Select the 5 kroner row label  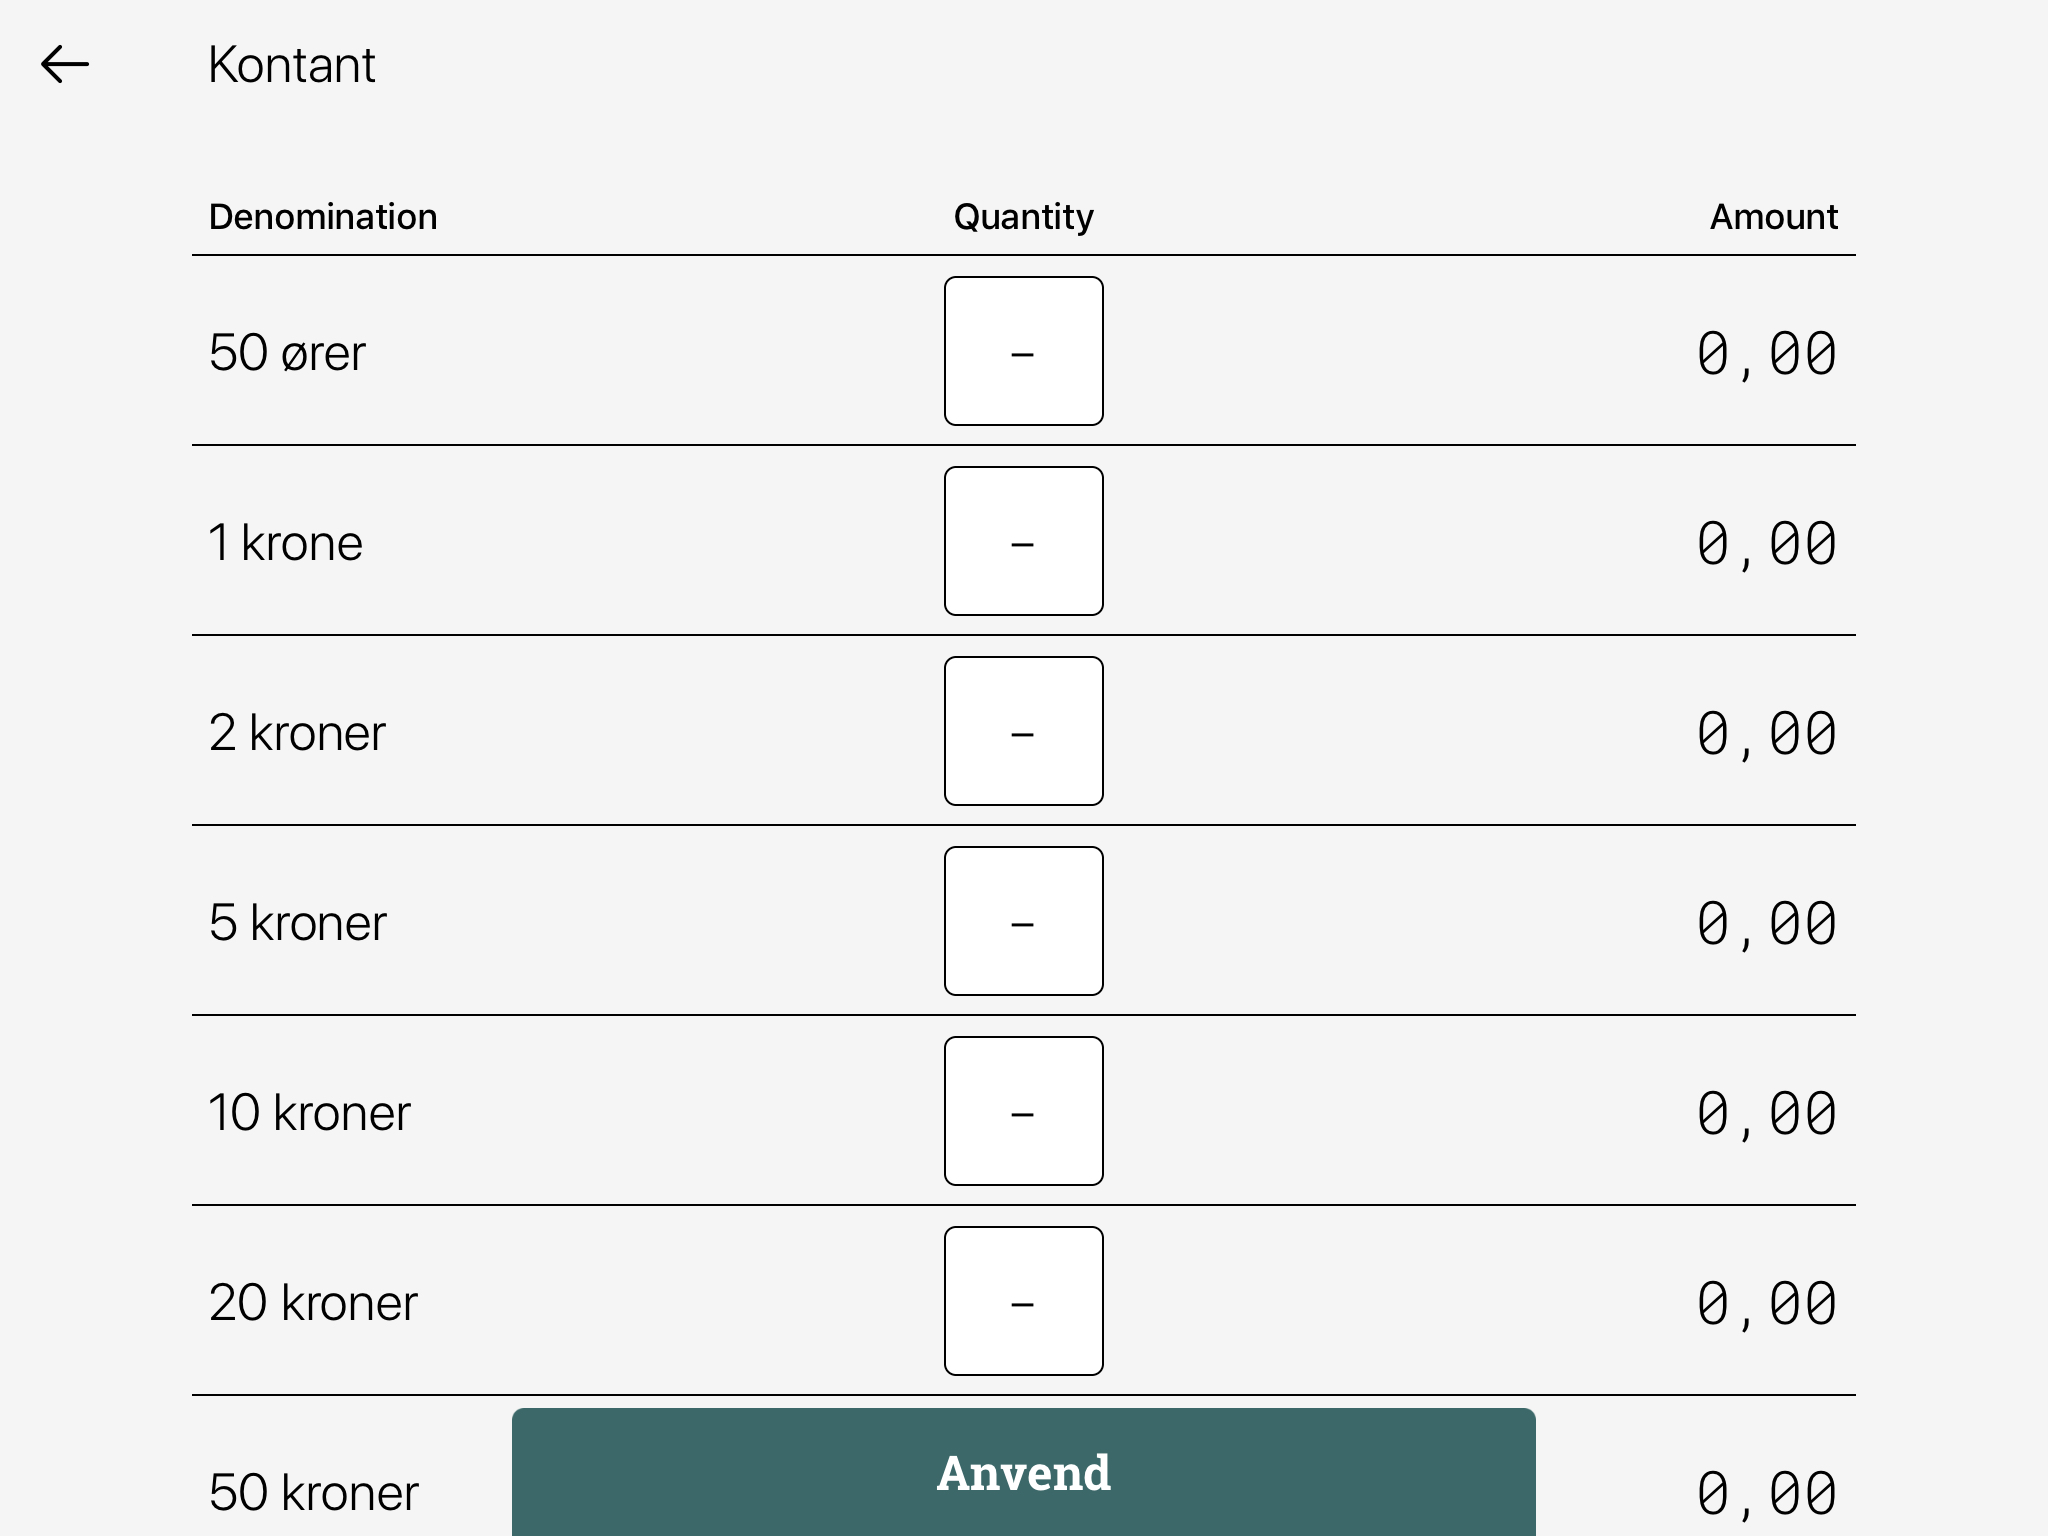297,923
